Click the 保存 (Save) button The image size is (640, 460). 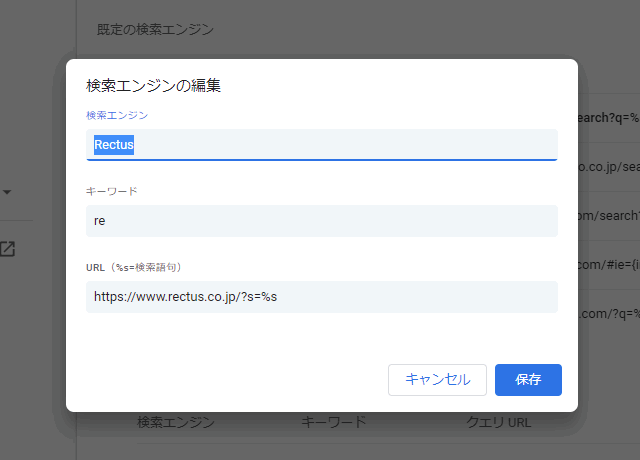click(528, 380)
